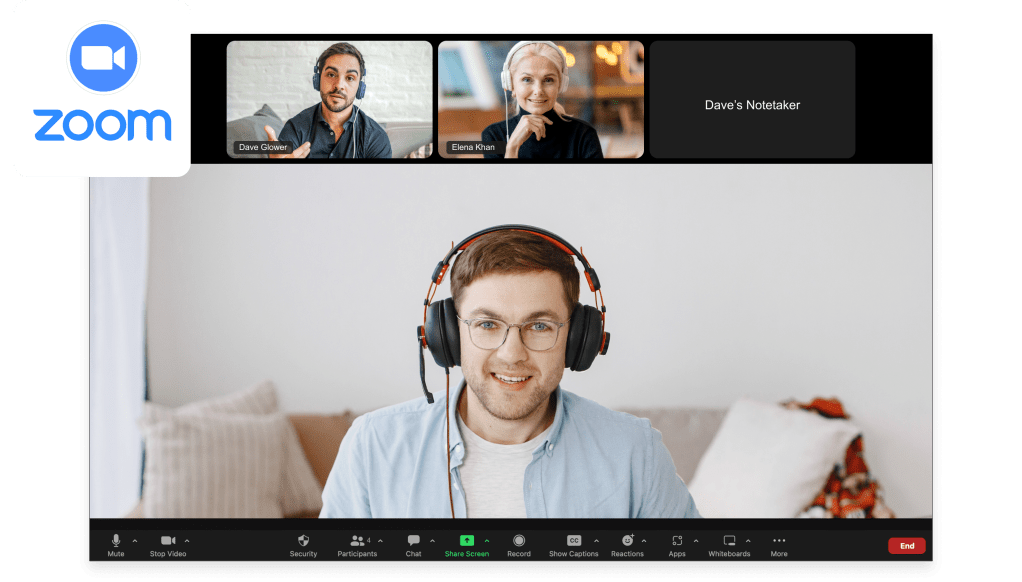Image resolution: width=1022 pixels, height=582 pixels.
Task: Mute the microphone
Action: click(x=116, y=541)
